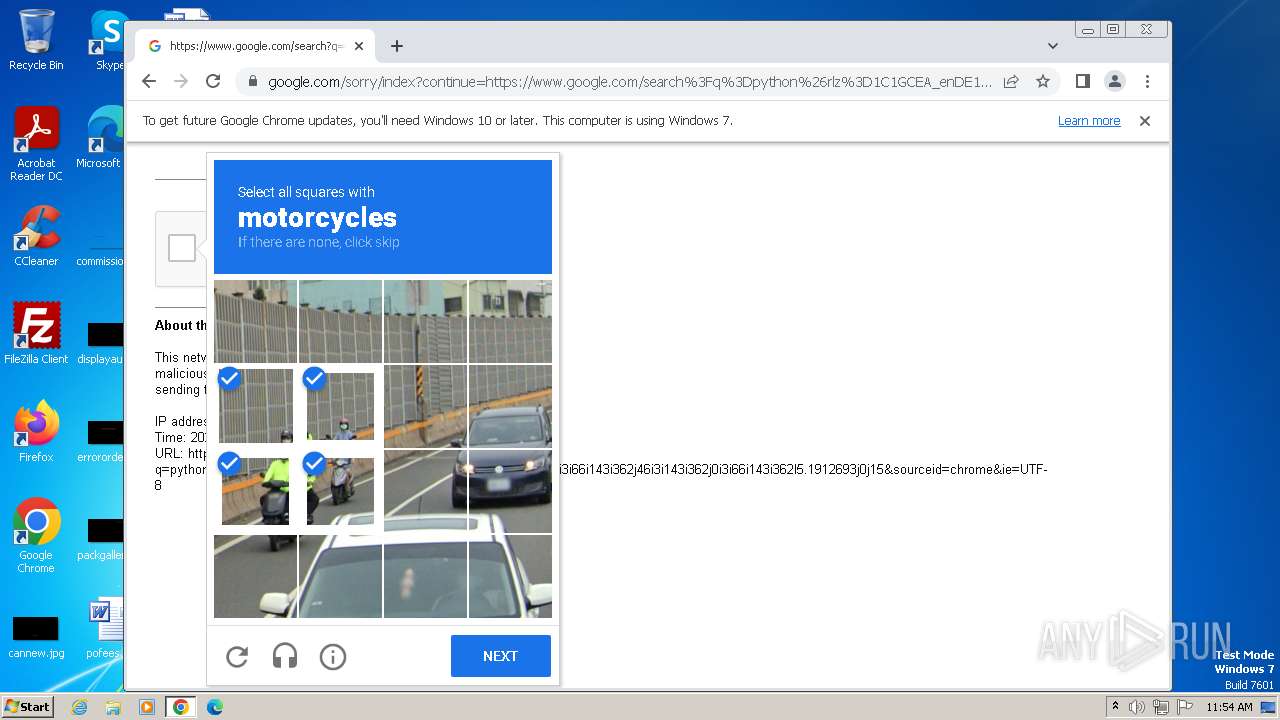Screen dimensions: 1280x720
Task: Open Recycle Bin desktop icon
Action: coord(36,40)
